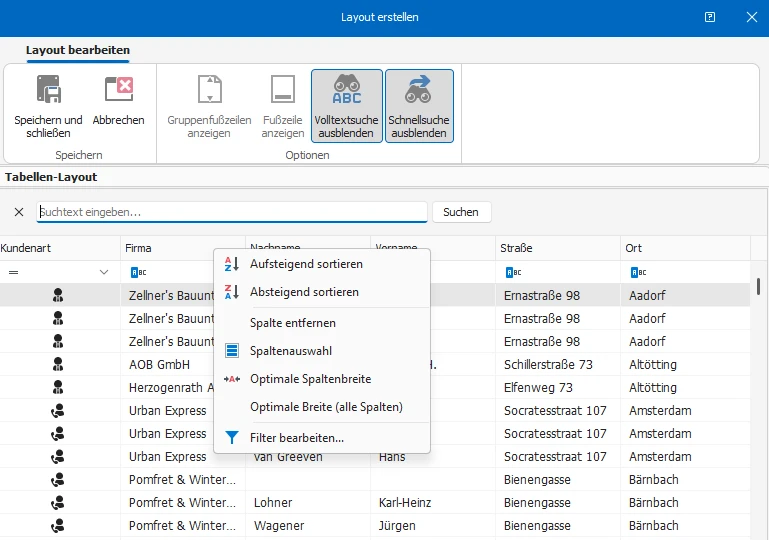Click the Straße column header
This screenshot has height=540, width=769.
(x=558, y=248)
